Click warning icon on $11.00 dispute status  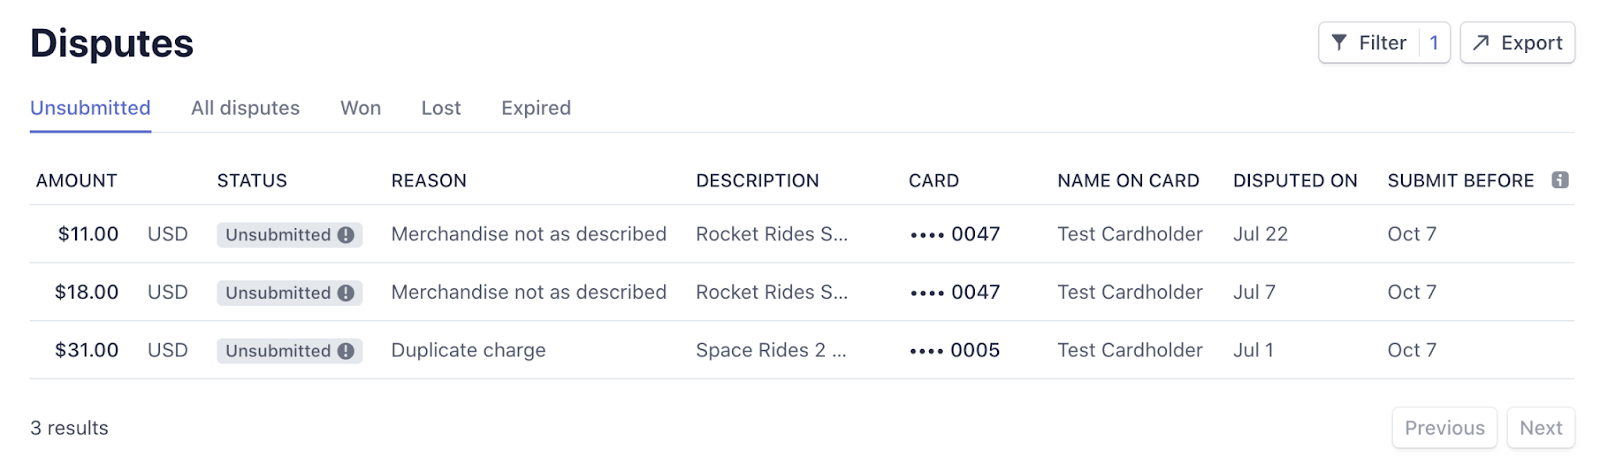tap(346, 235)
